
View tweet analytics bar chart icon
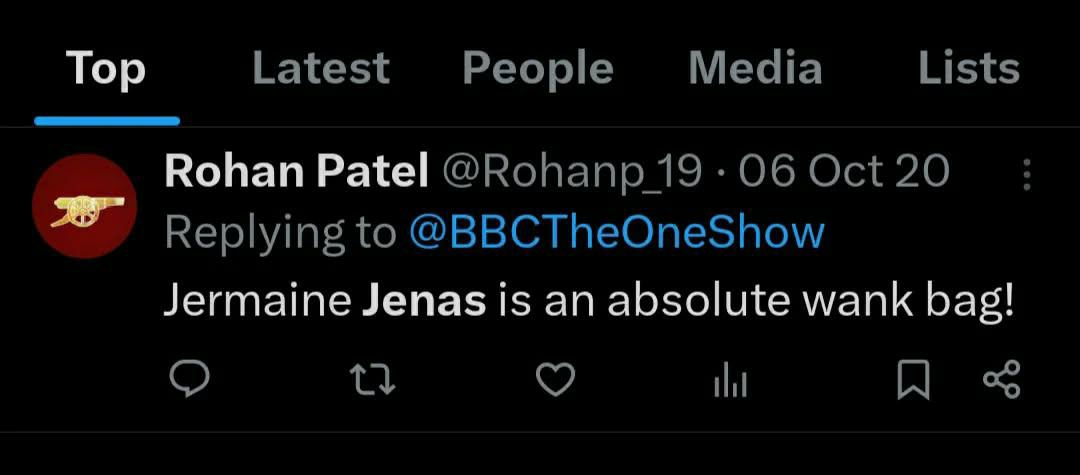coord(730,381)
